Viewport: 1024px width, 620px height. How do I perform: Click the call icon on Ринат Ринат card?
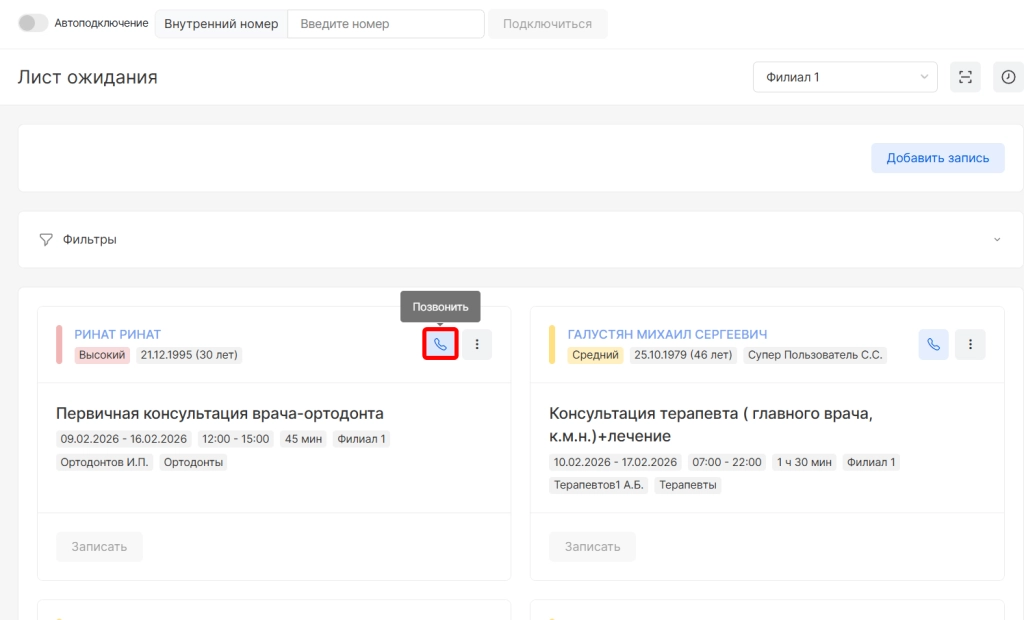pyautogui.click(x=440, y=344)
